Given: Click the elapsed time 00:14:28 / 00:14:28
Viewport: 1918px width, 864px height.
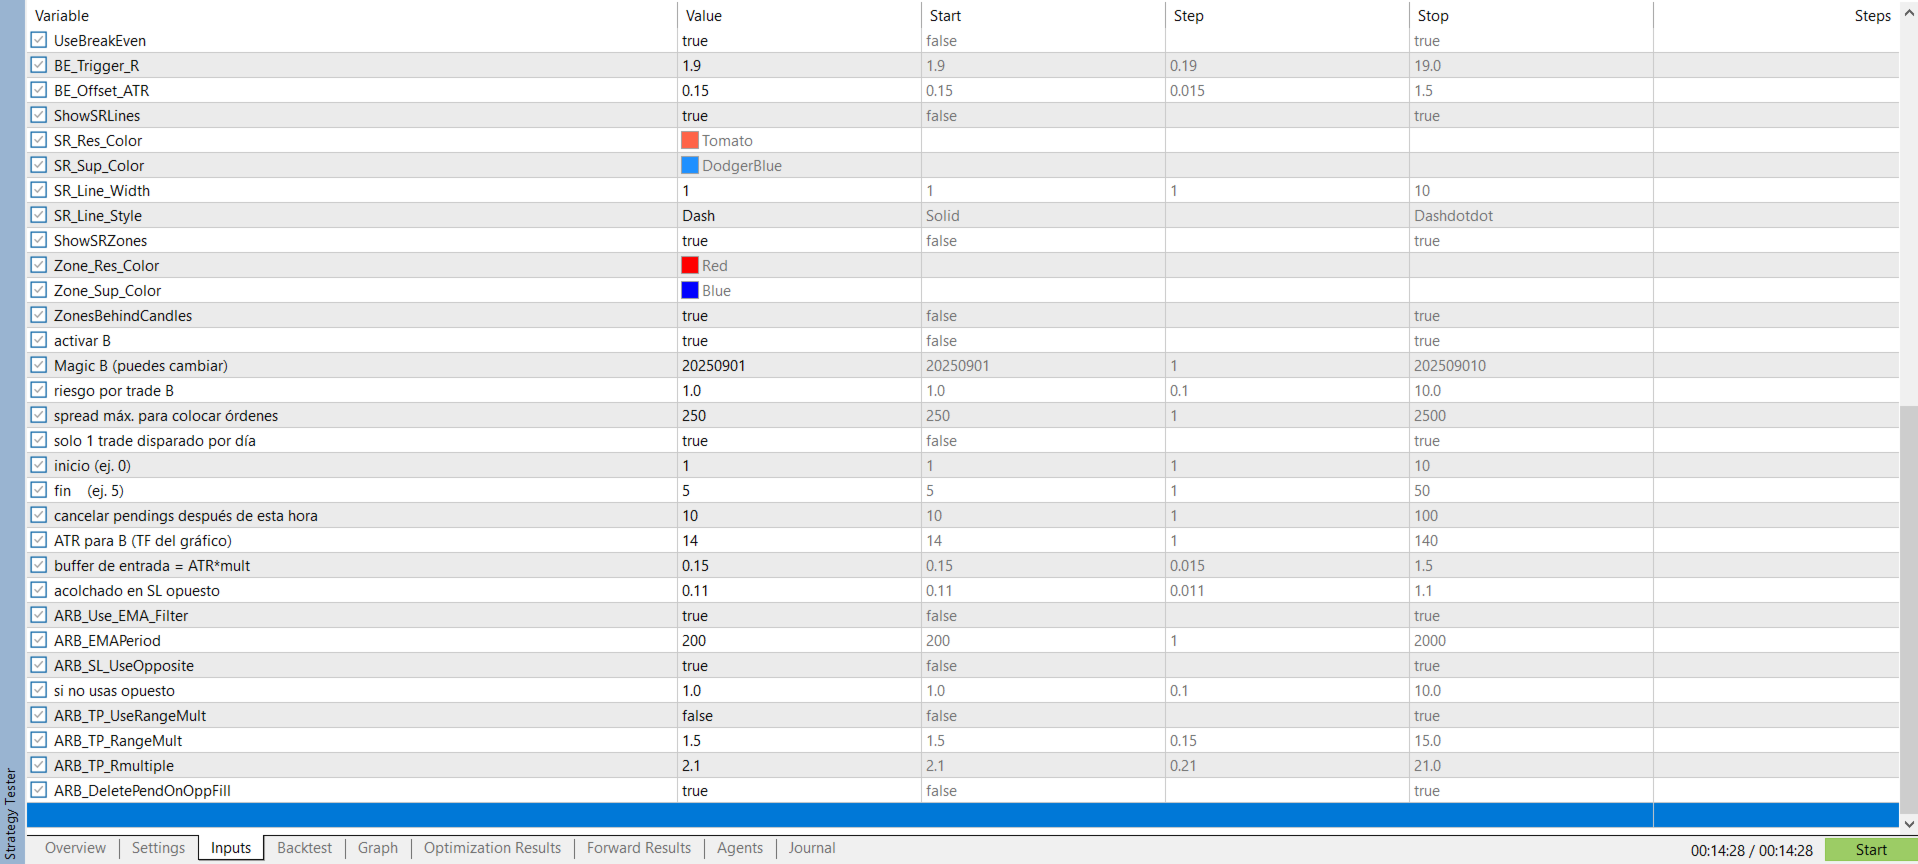Looking at the screenshot, I should 1751,850.
